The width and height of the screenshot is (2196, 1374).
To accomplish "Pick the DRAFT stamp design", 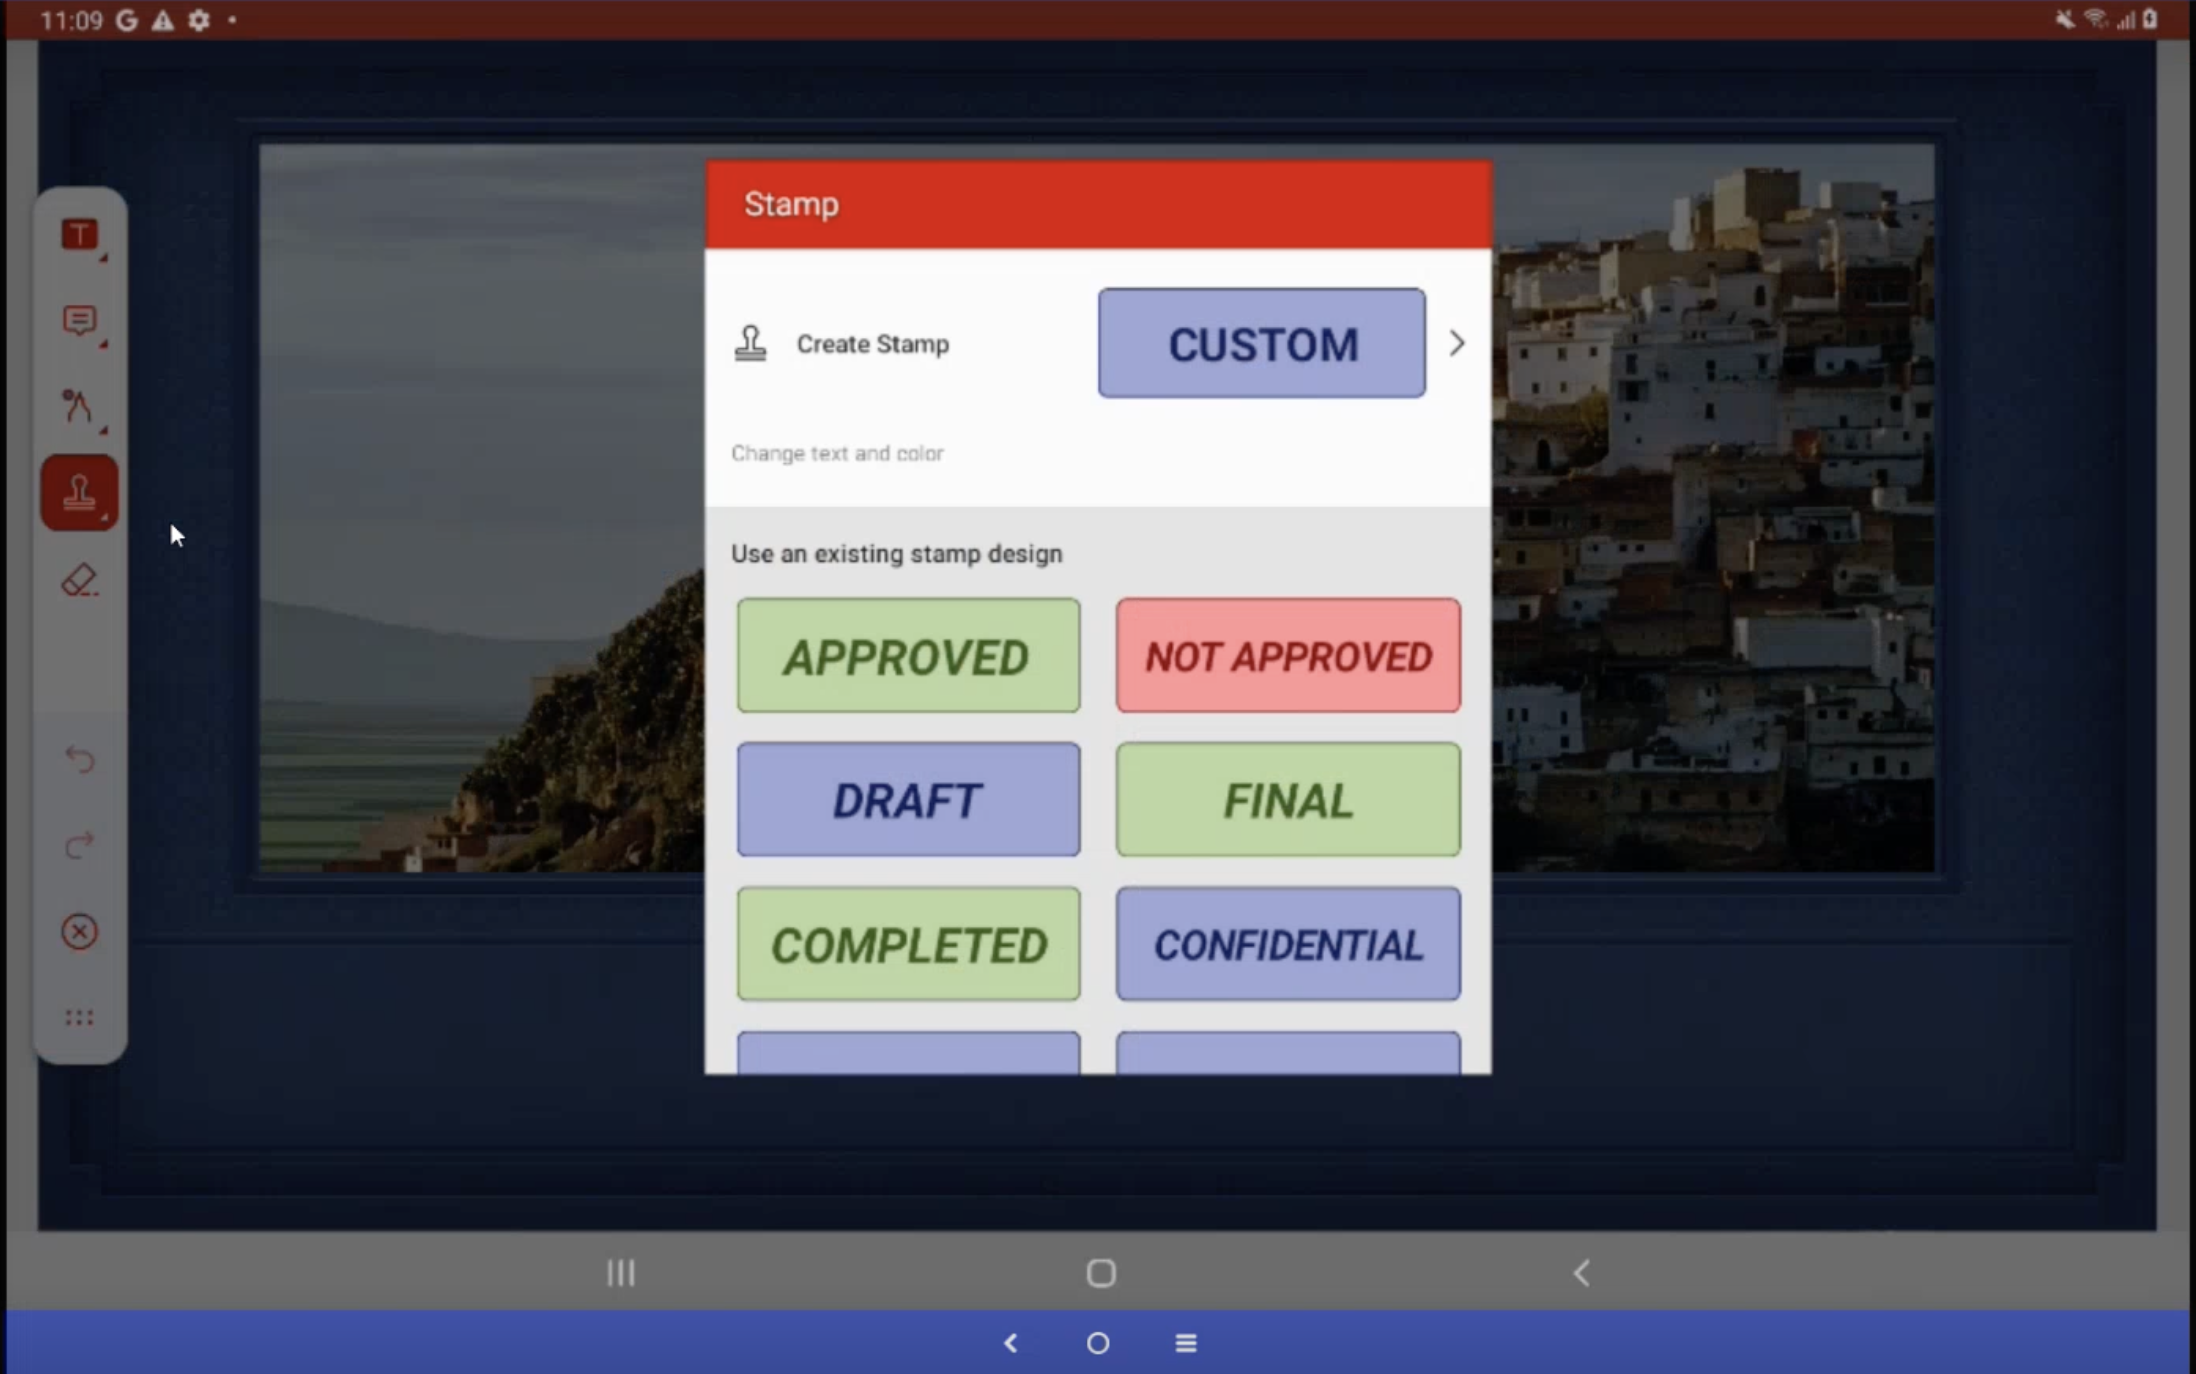I will click(x=908, y=800).
